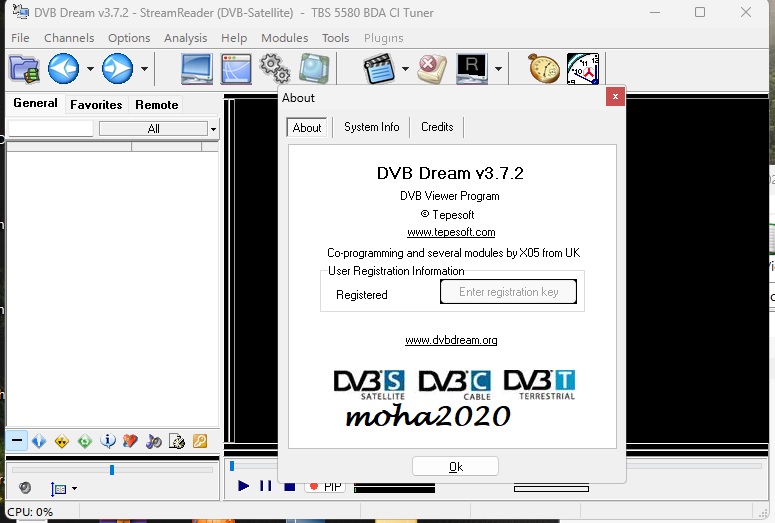Image resolution: width=775 pixels, height=523 pixels.
Task: Click the clapperboard recordings icon
Action: 379,69
